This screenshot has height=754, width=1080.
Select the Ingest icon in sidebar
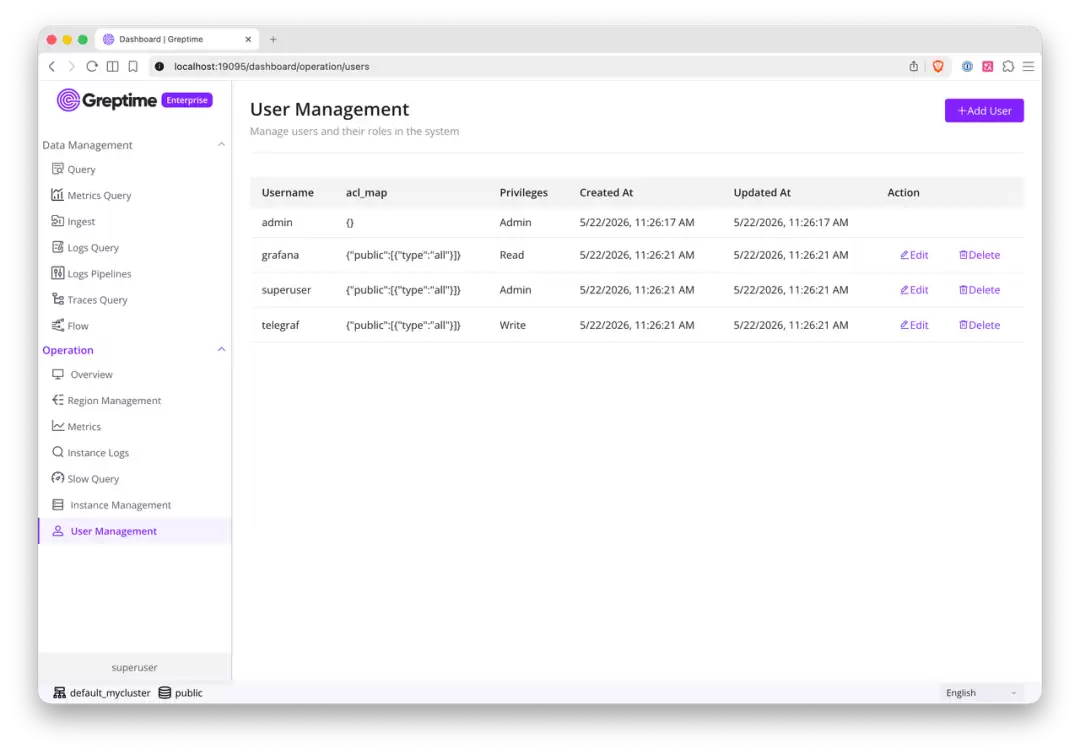point(58,221)
